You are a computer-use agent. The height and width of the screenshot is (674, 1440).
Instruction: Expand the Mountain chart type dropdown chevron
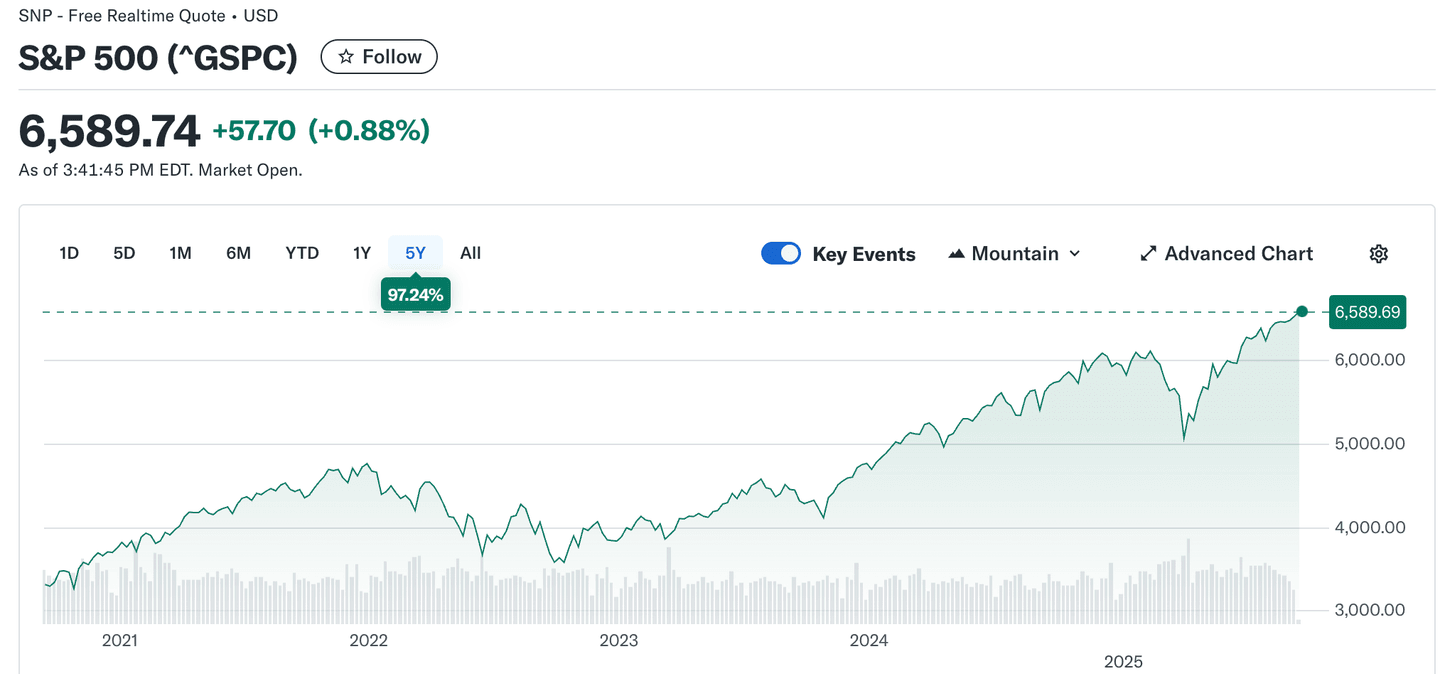coord(1075,254)
